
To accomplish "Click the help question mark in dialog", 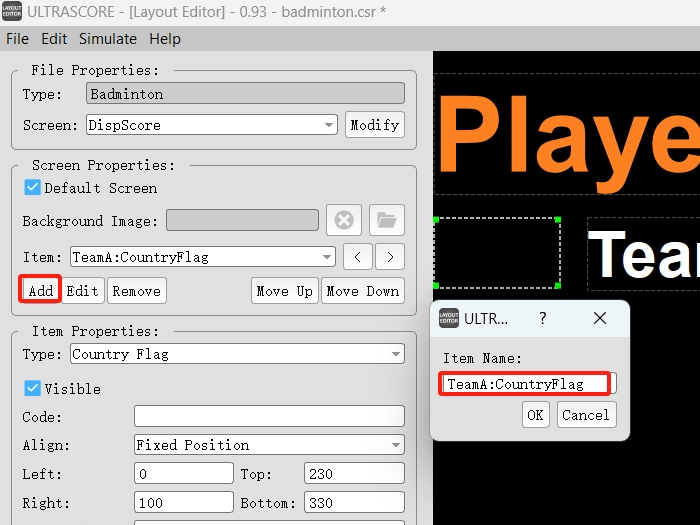I will click(x=543, y=318).
